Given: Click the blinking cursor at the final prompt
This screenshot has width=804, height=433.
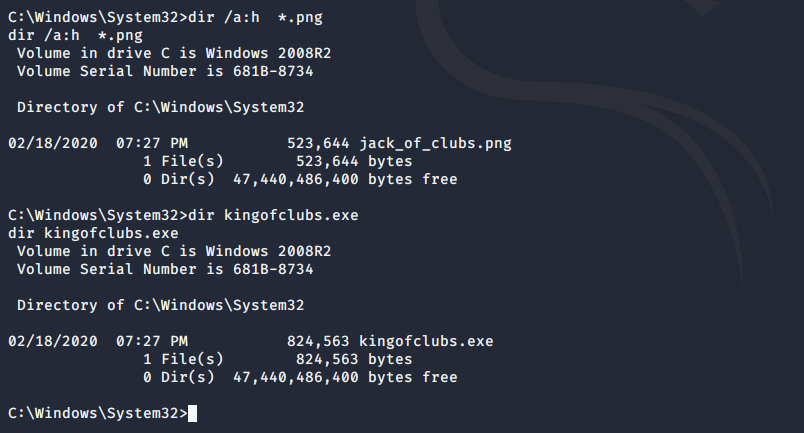Looking at the screenshot, I should (192, 414).
